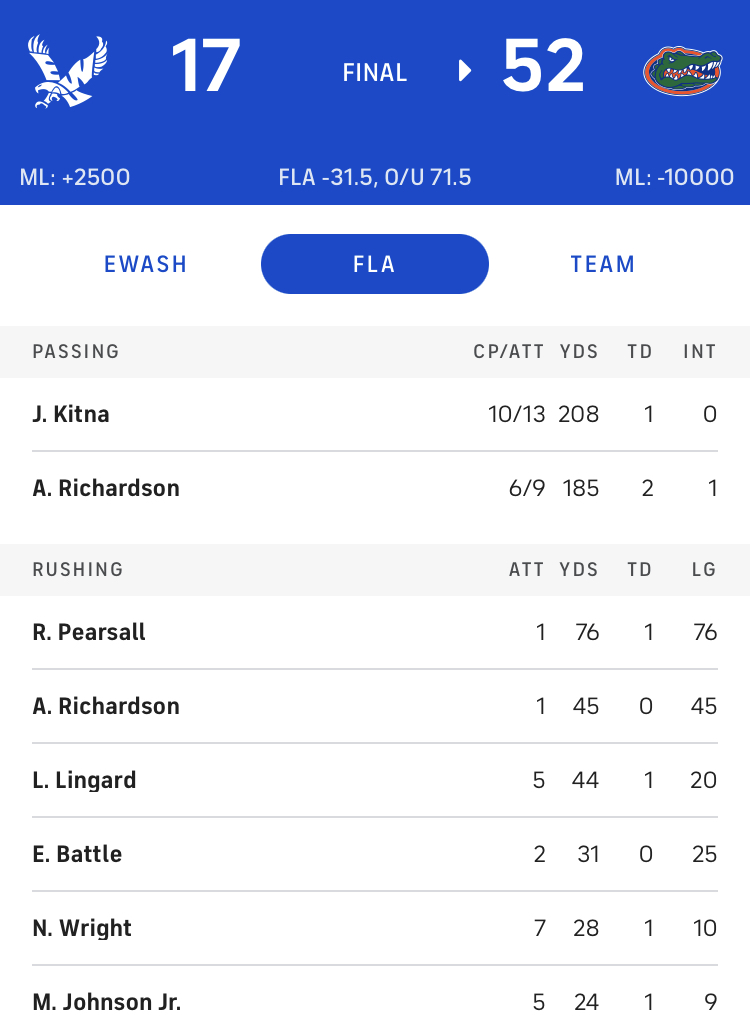This screenshot has height=1033, width=750.
Task: Click the PASSING section header
Action: click(x=375, y=352)
